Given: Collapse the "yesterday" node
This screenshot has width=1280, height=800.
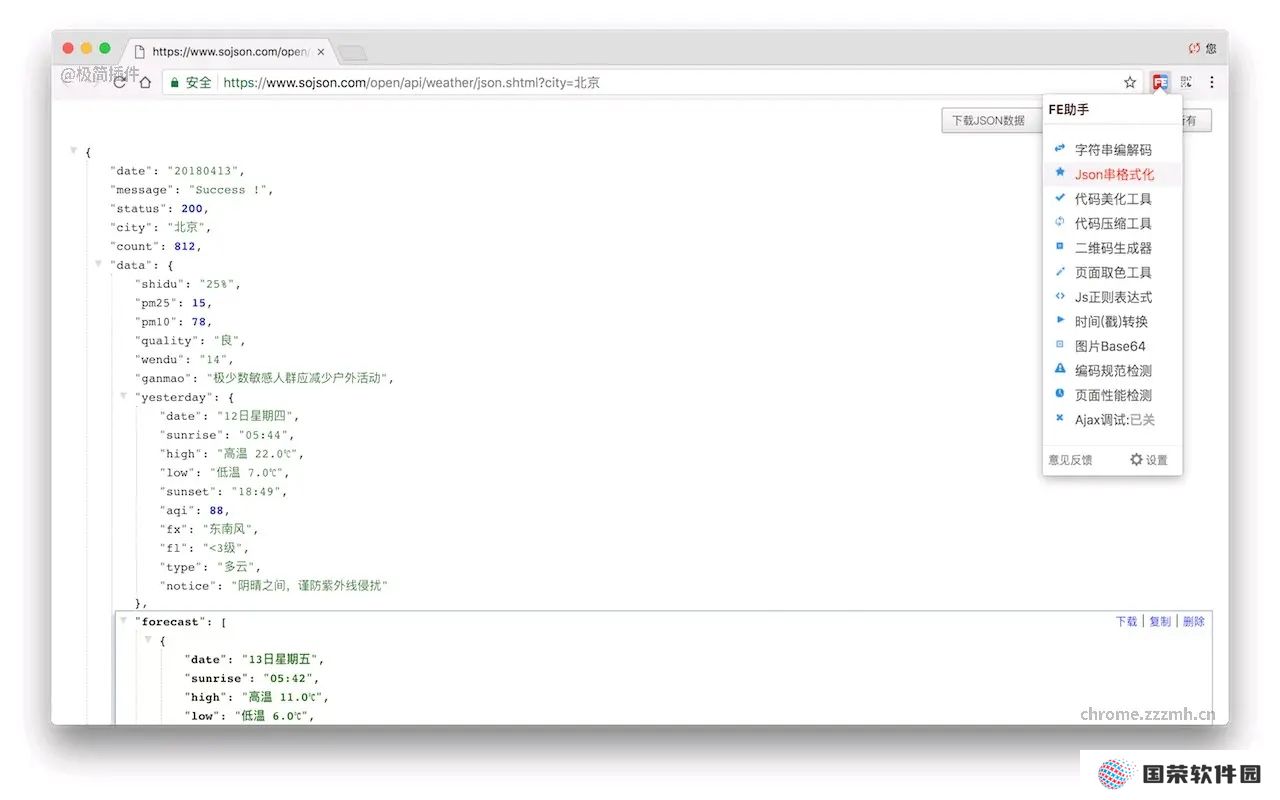Looking at the screenshot, I should pyautogui.click(x=124, y=396).
